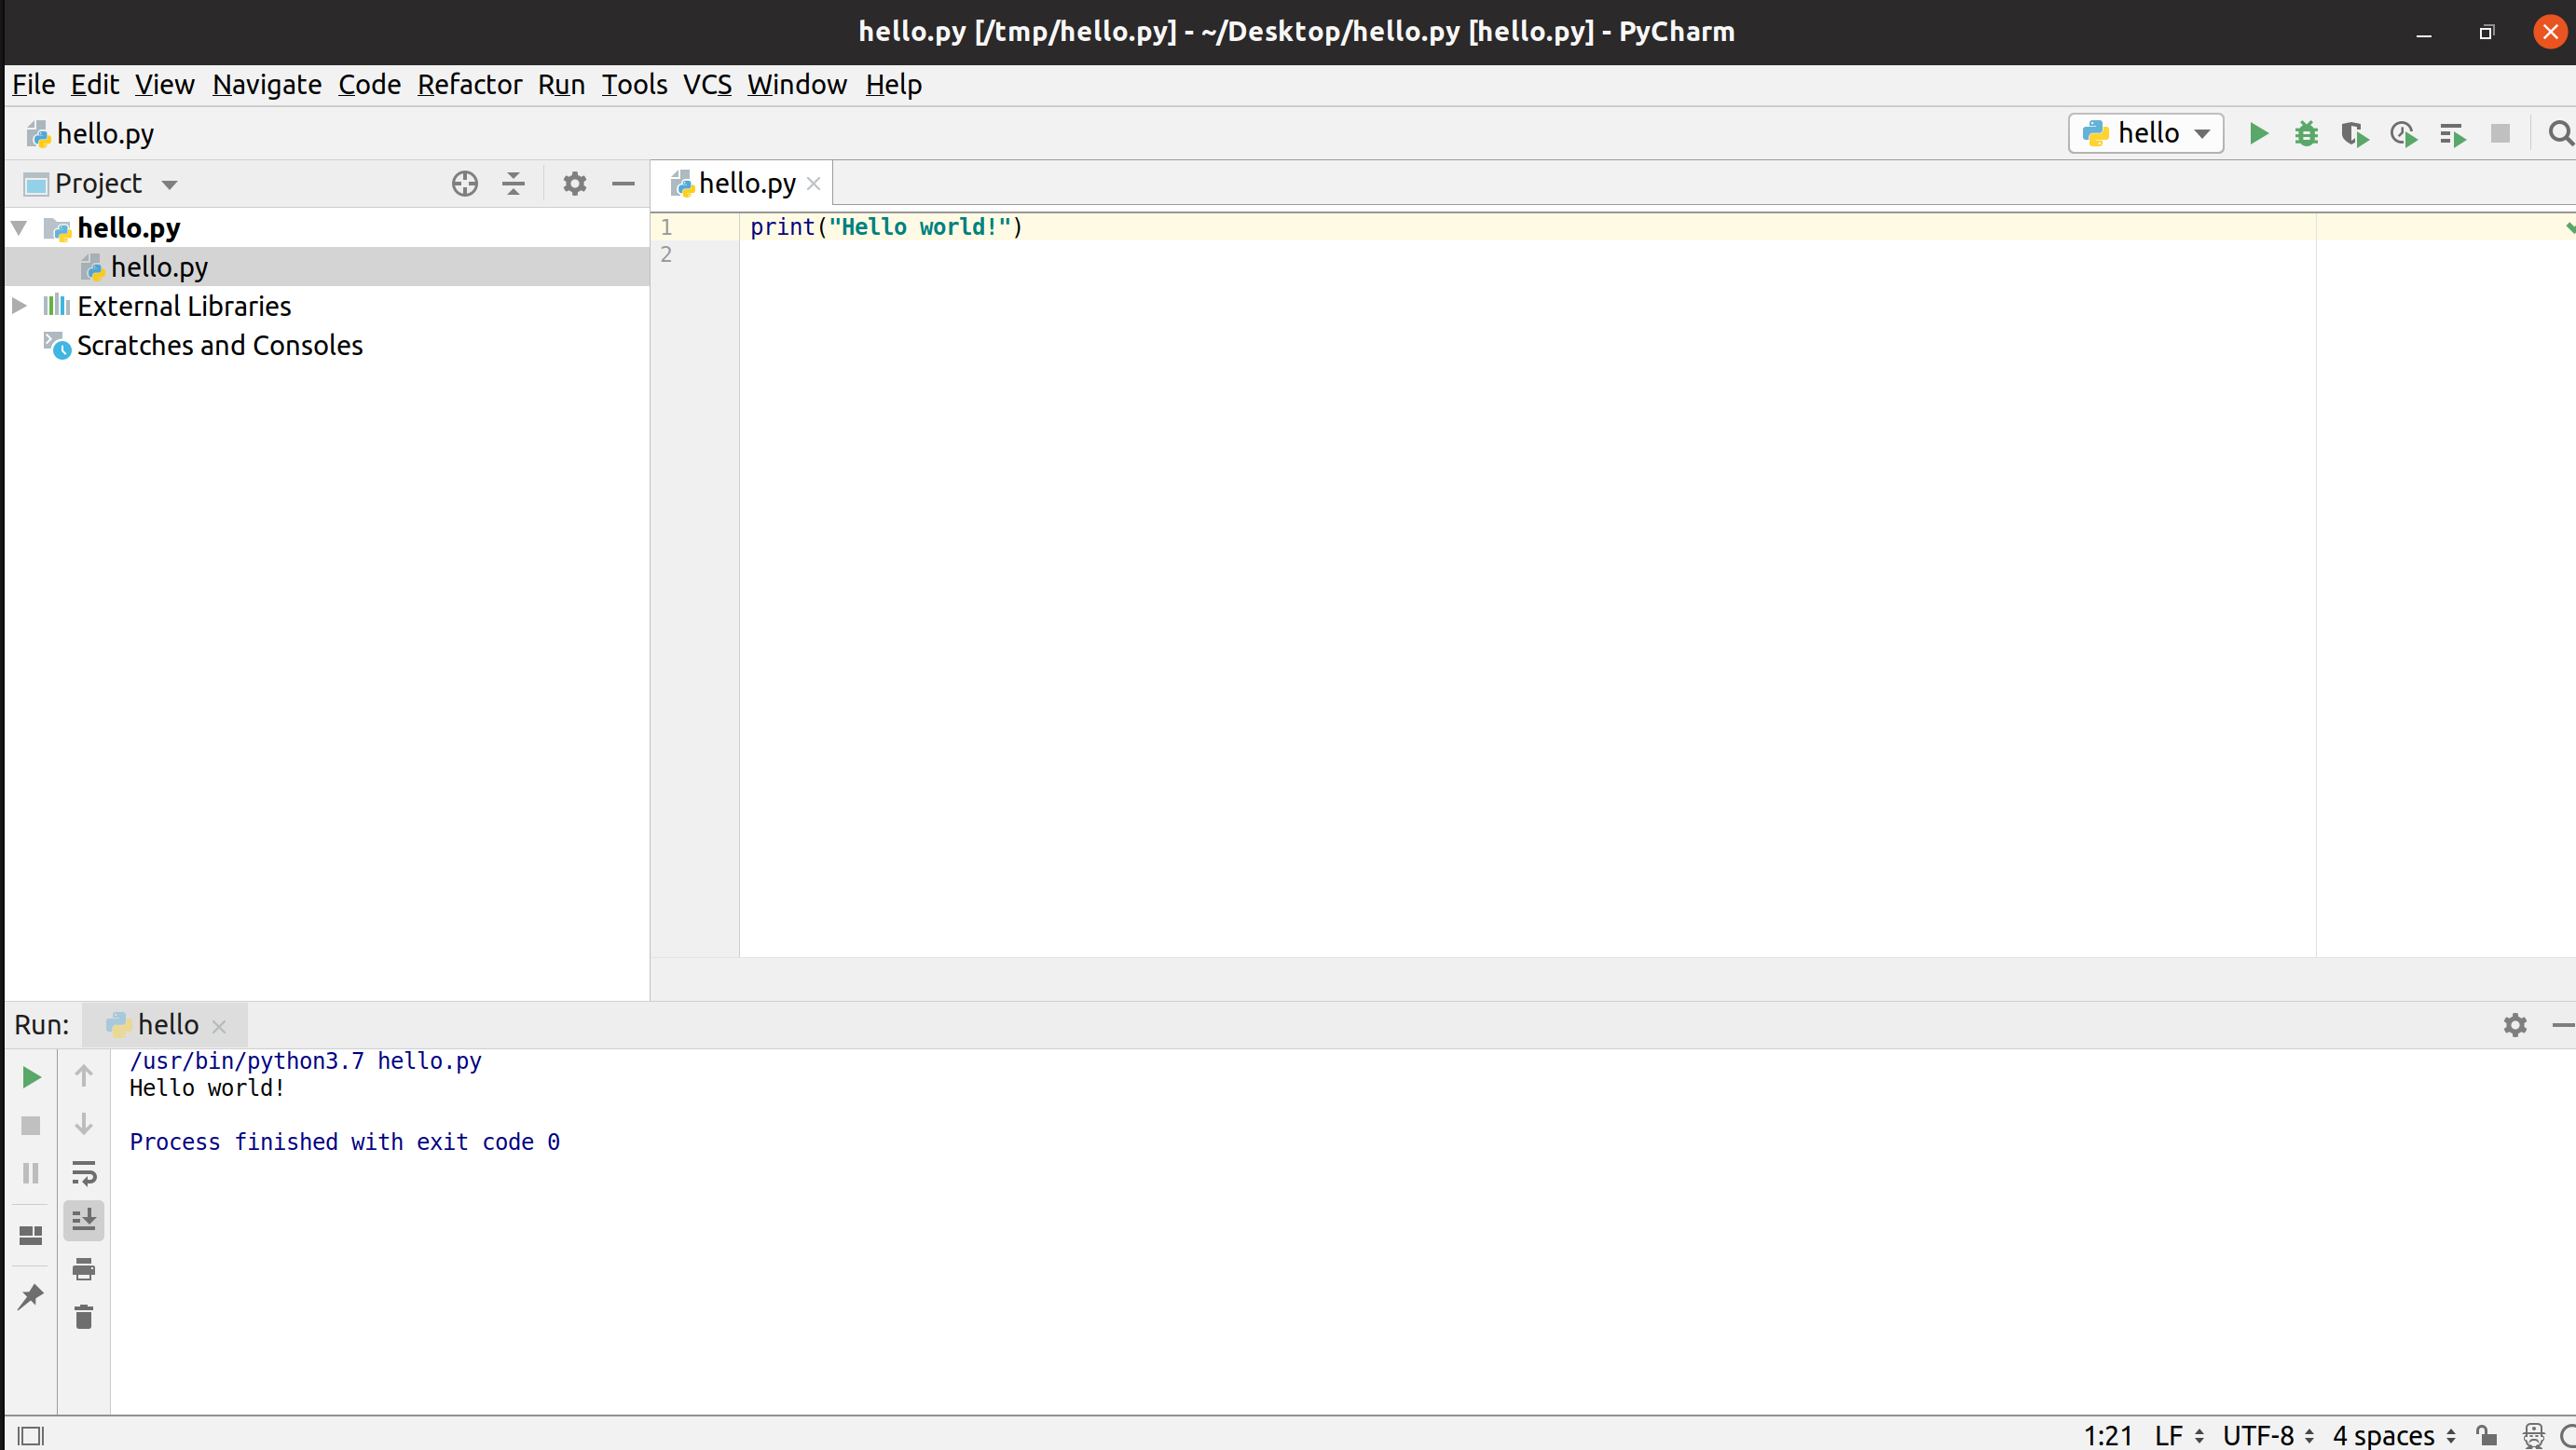Collapse all in Project panel
The image size is (2576, 1450).
click(x=513, y=183)
